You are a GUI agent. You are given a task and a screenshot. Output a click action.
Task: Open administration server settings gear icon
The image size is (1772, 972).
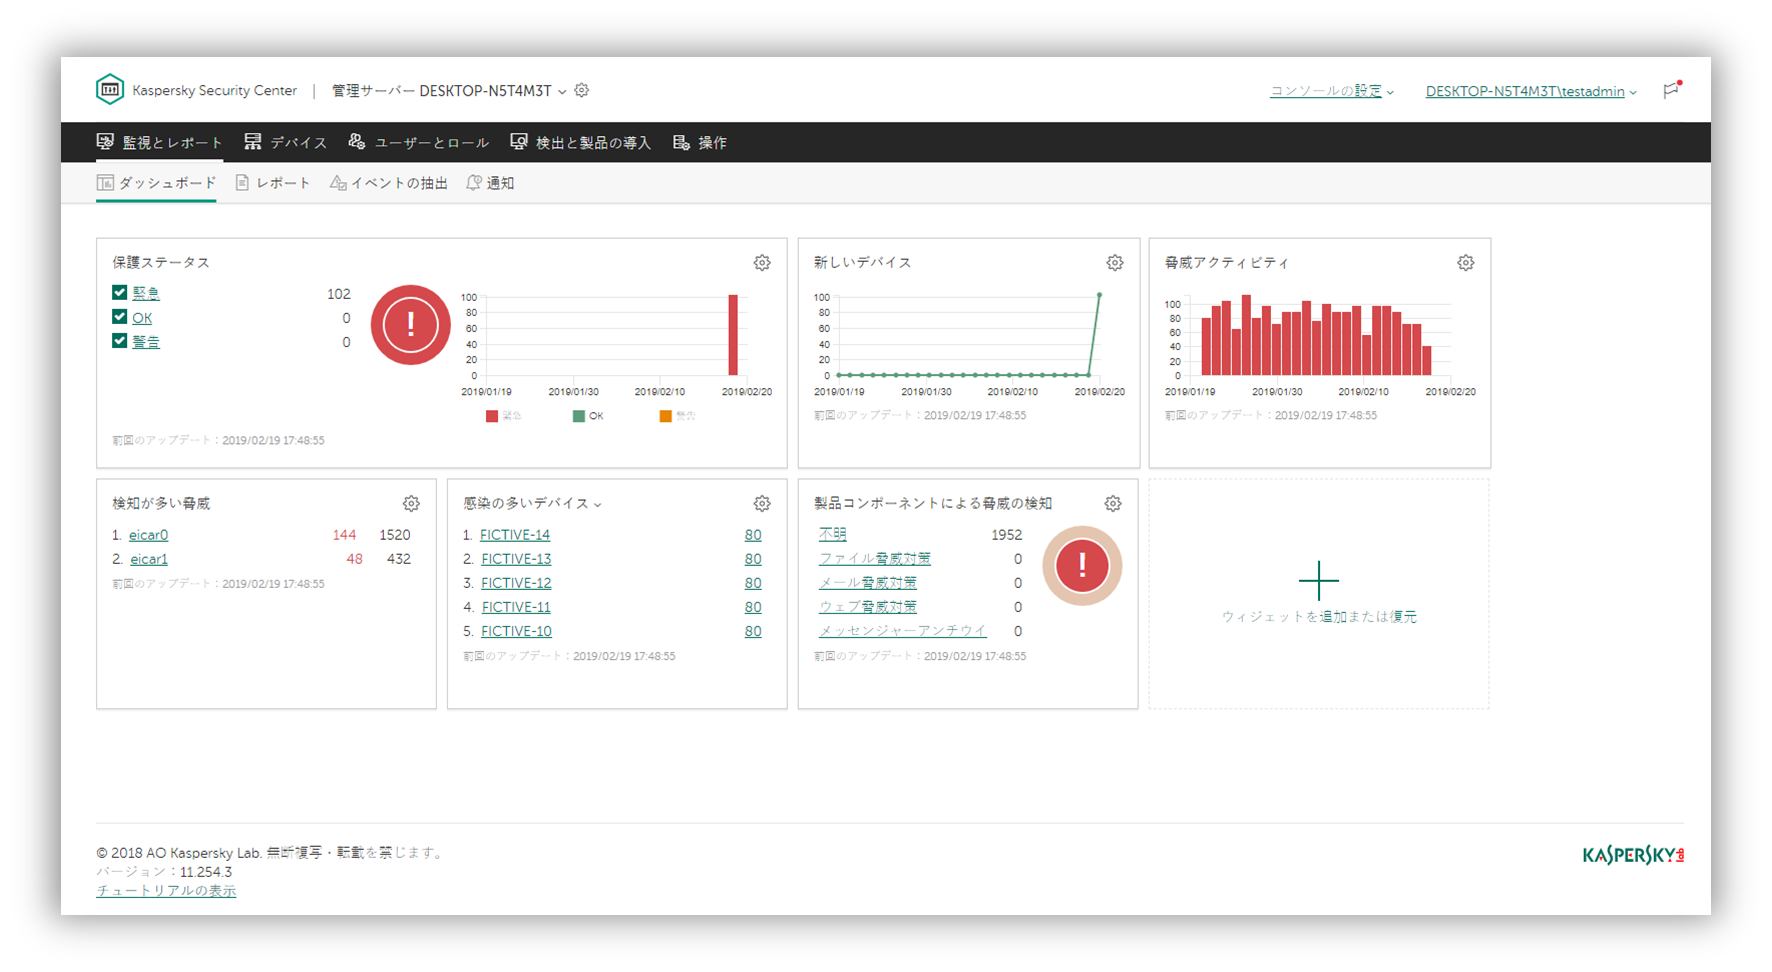click(582, 90)
